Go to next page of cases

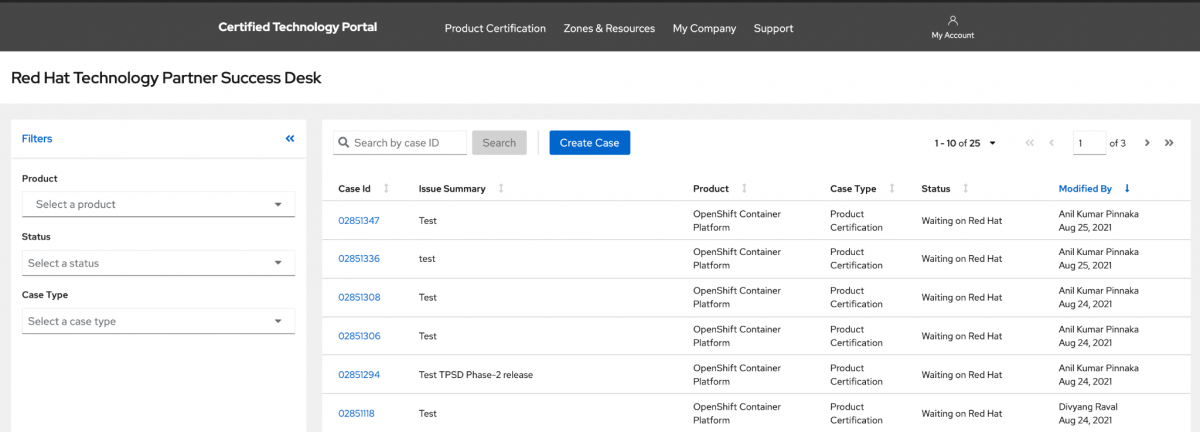click(1147, 143)
